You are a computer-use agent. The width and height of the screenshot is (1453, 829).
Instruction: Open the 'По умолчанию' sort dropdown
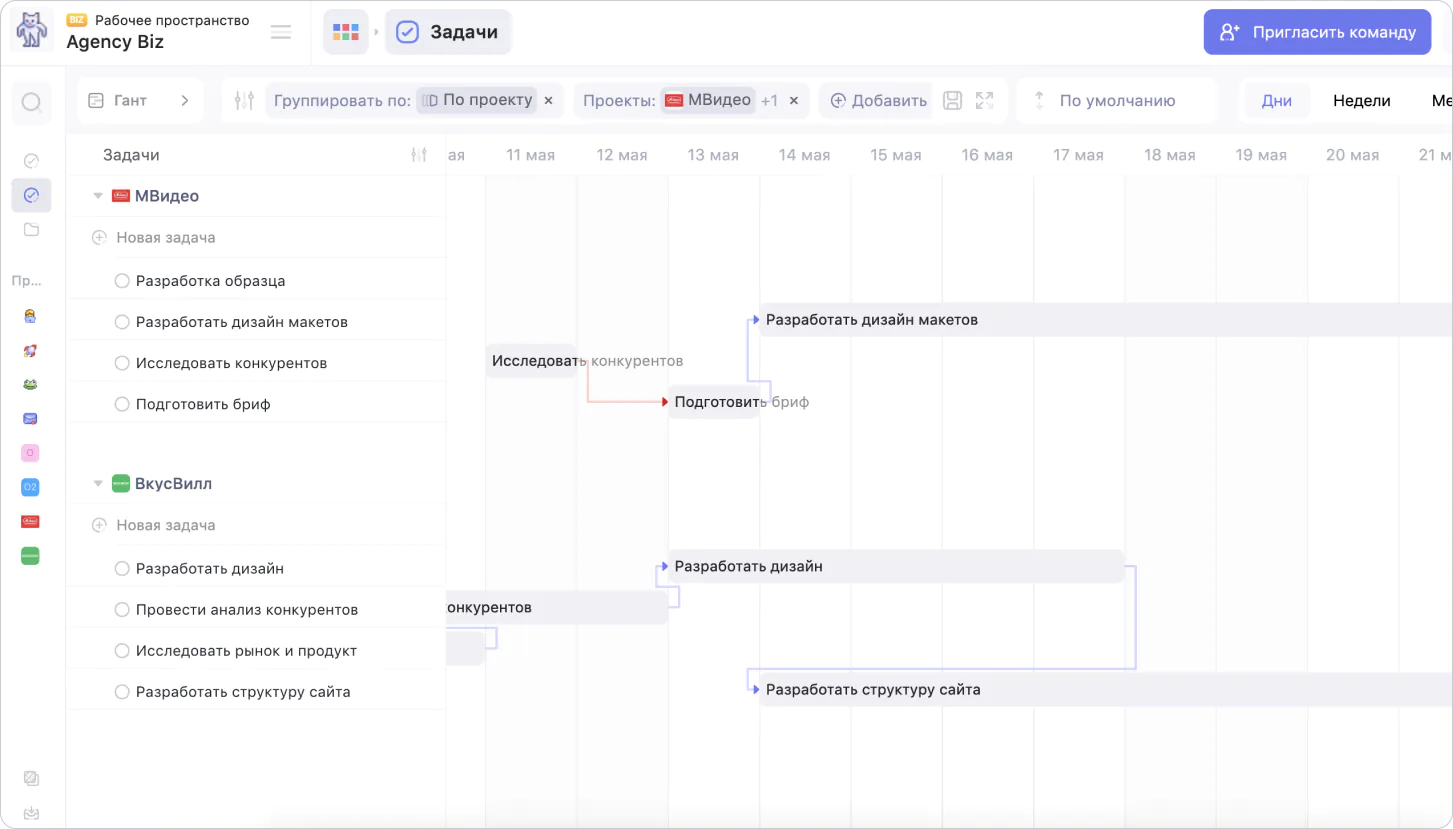(x=1116, y=101)
